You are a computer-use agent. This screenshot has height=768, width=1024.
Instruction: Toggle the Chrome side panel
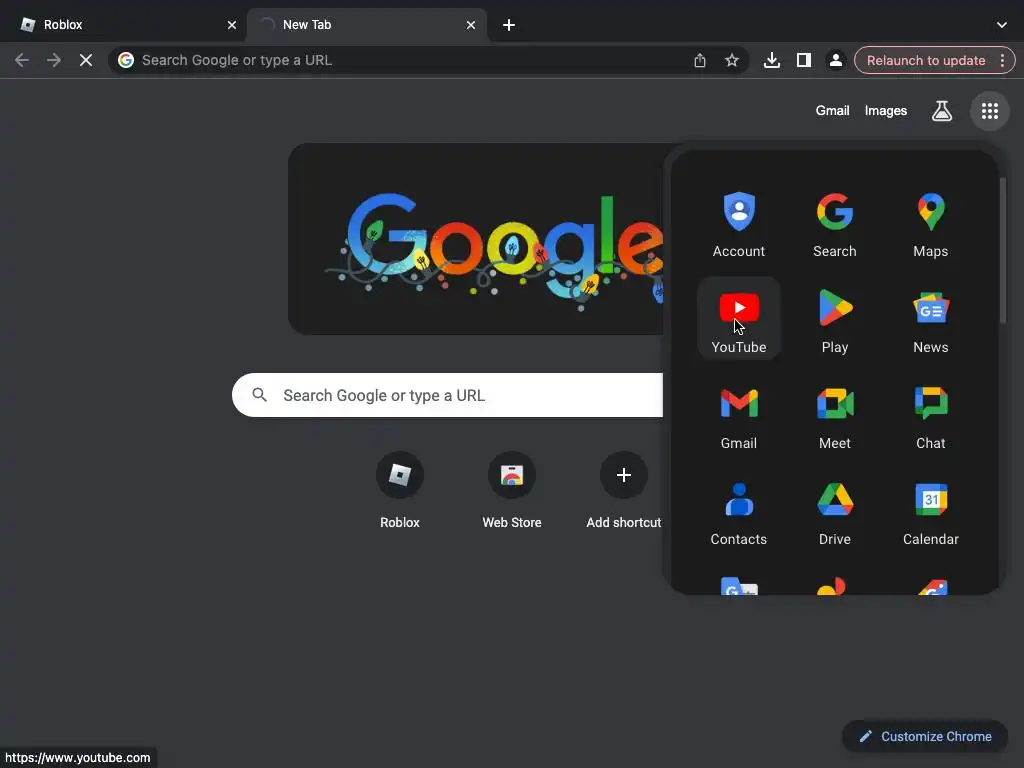(803, 60)
